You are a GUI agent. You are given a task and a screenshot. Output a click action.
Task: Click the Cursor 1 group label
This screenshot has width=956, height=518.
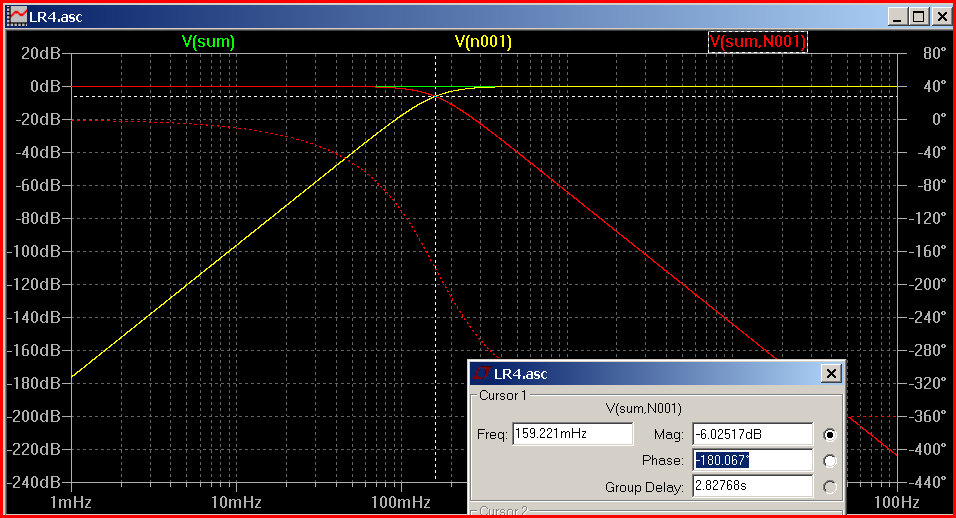[502, 396]
